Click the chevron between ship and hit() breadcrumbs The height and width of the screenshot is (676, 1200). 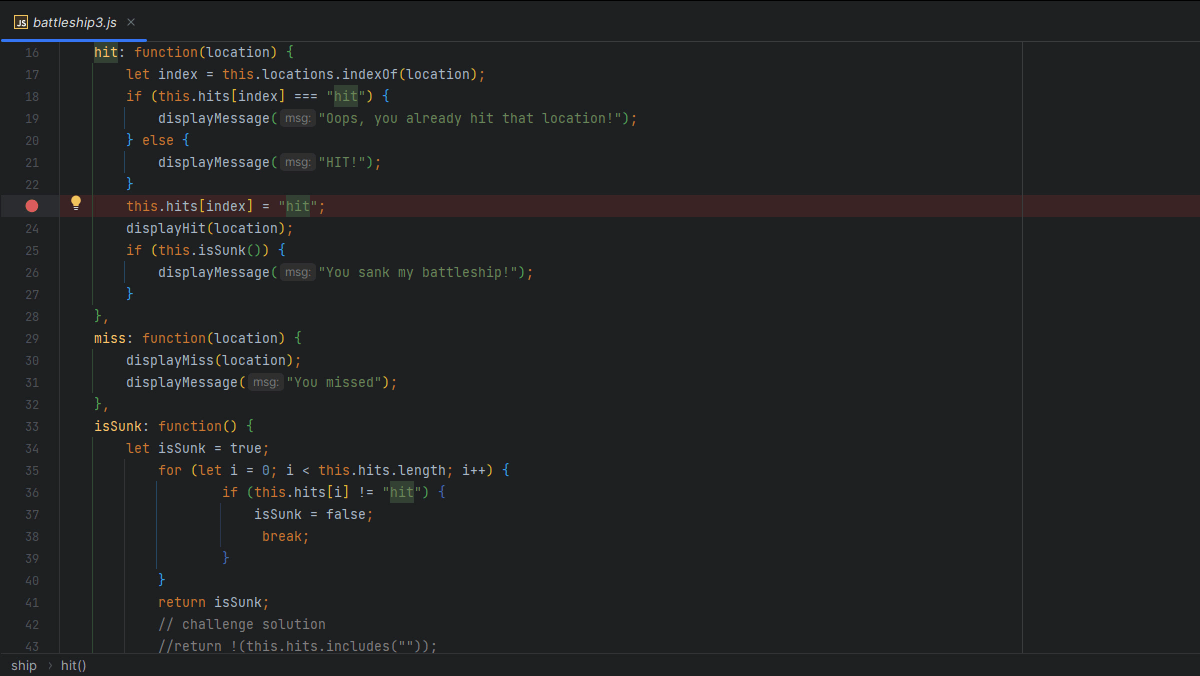[49, 665]
